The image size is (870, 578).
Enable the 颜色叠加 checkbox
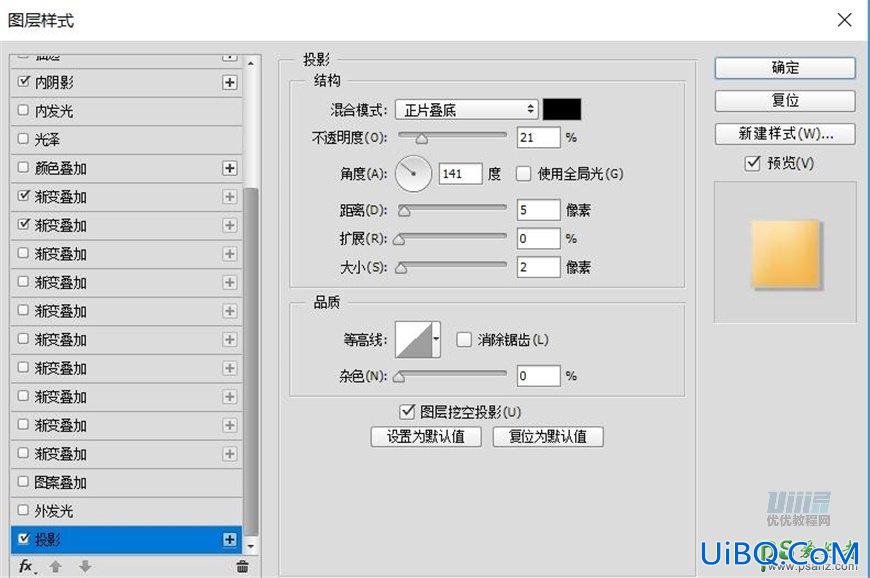(x=23, y=167)
